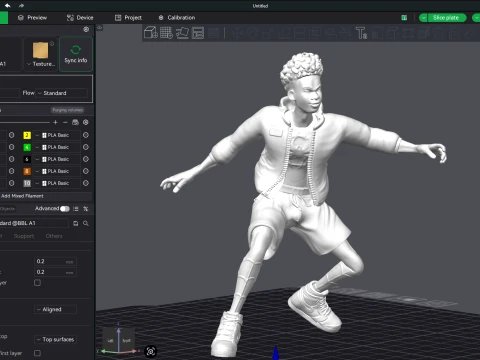
Task: Open the @BBL A1 process preset dropdown
Action: coord(34,223)
